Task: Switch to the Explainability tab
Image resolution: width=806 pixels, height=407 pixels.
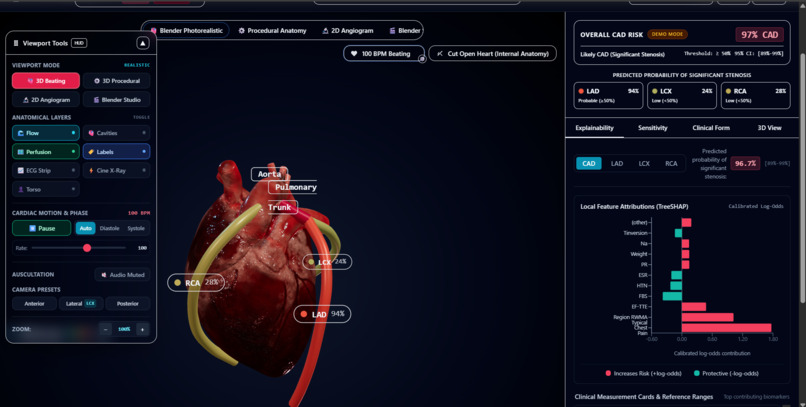Action: [x=595, y=128]
